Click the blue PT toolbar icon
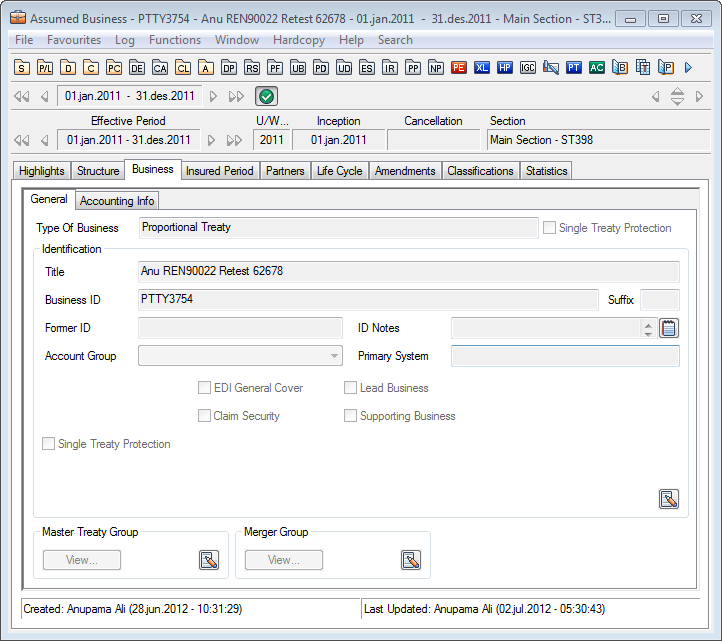 tap(574, 68)
